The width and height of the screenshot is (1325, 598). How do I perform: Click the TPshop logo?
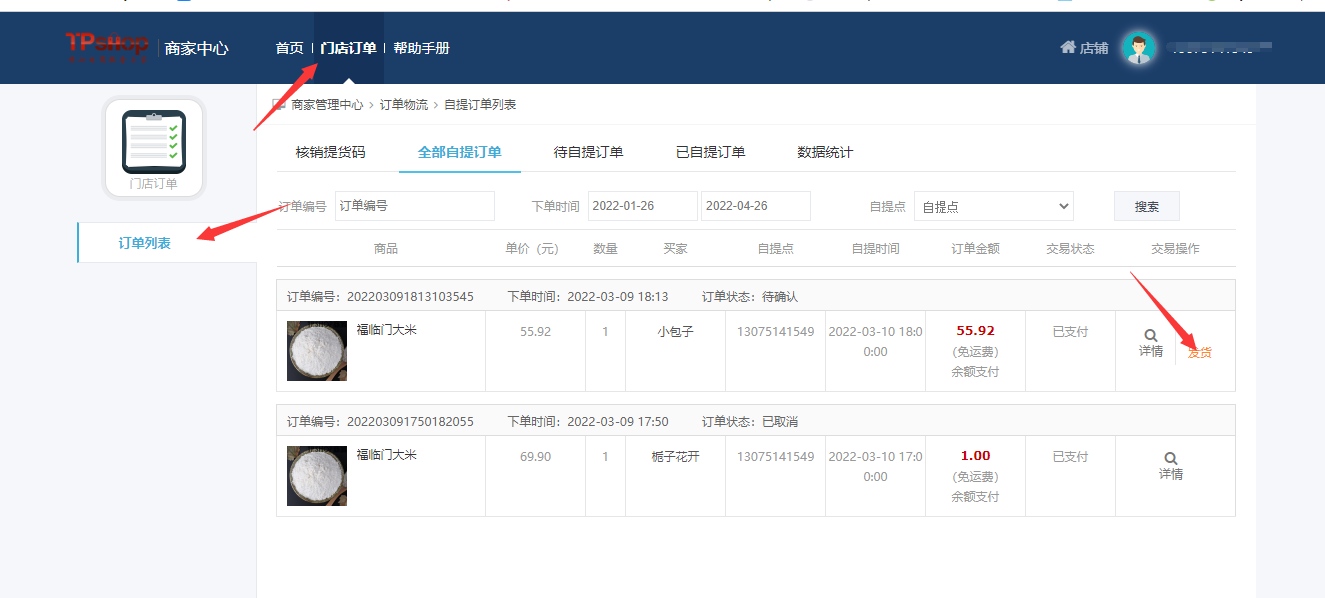pyautogui.click(x=106, y=47)
